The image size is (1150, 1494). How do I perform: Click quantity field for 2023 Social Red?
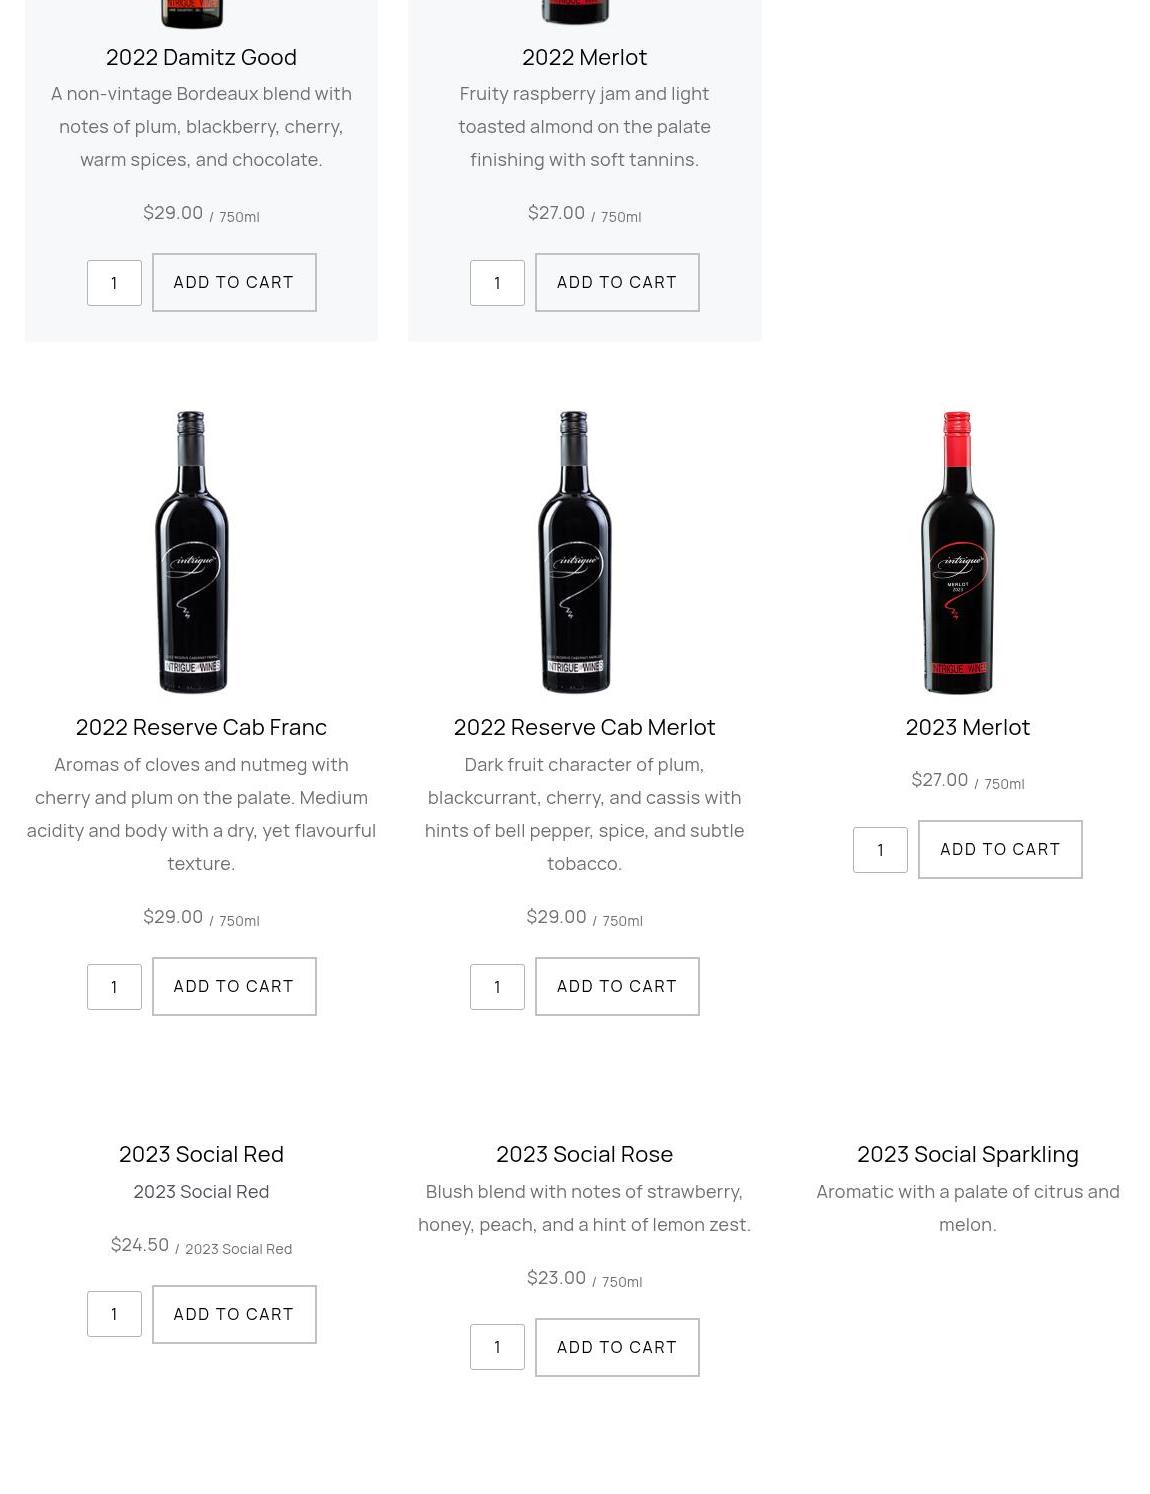click(114, 1314)
